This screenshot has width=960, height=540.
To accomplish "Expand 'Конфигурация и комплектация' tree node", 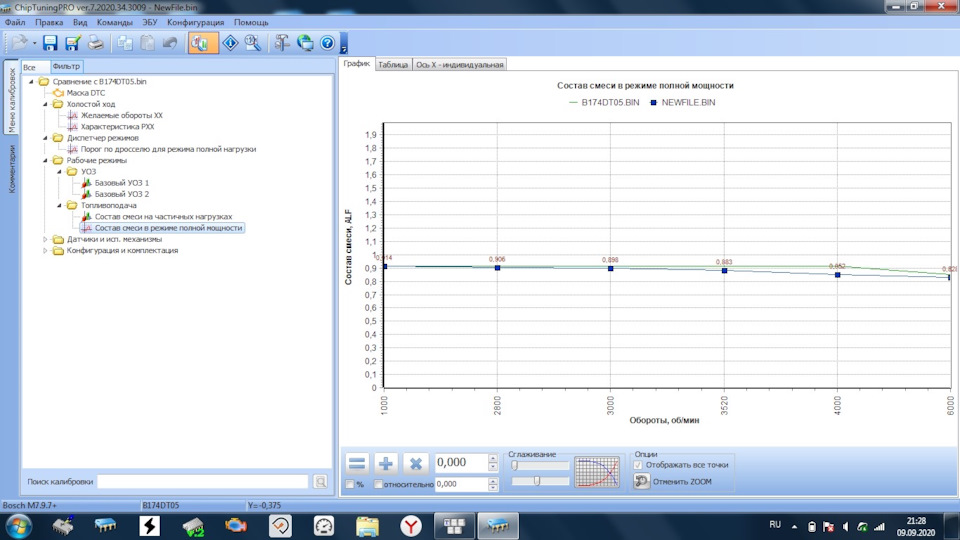I will 45,250.
